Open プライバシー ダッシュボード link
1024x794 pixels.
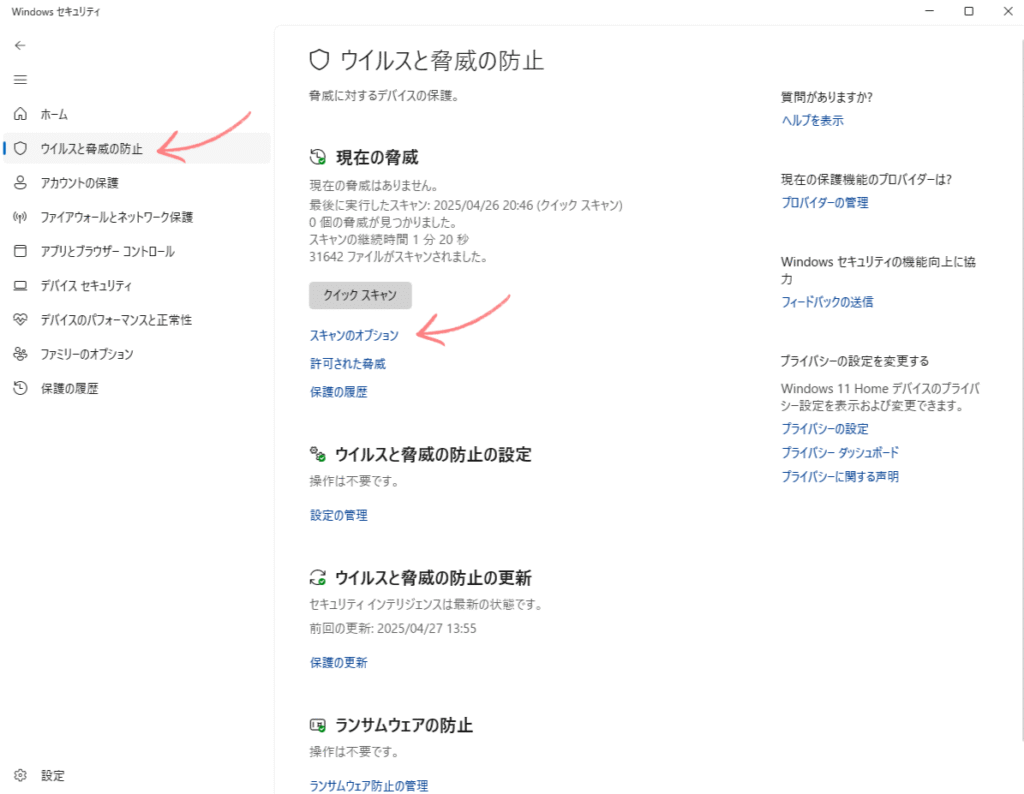coord(840,453)
